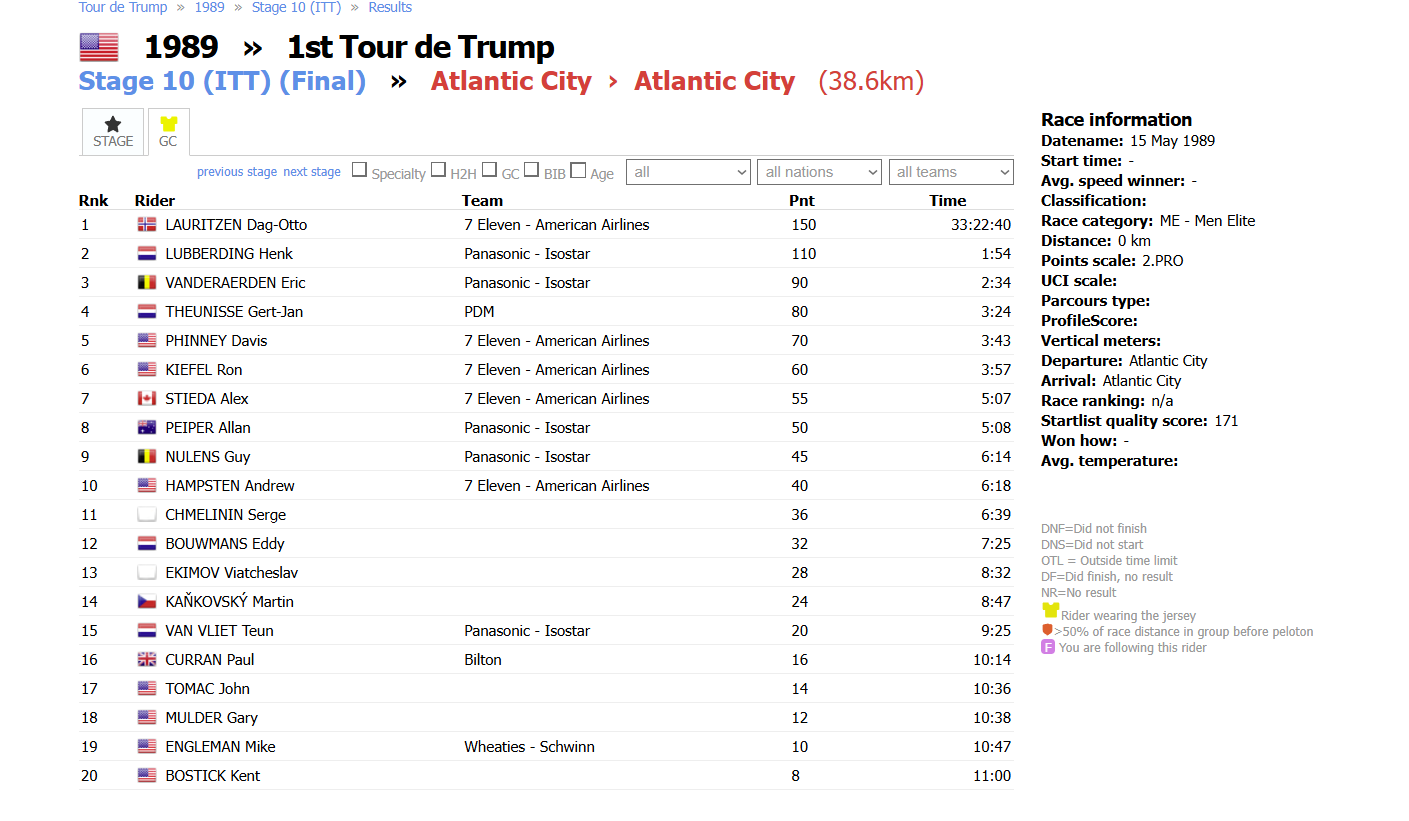
Task: Click British flag next to CURRAN Paul
Action: 147,660
